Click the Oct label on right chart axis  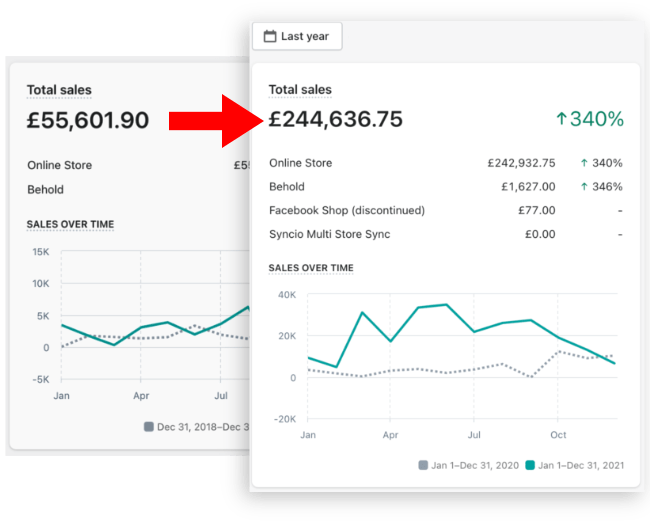558,435
